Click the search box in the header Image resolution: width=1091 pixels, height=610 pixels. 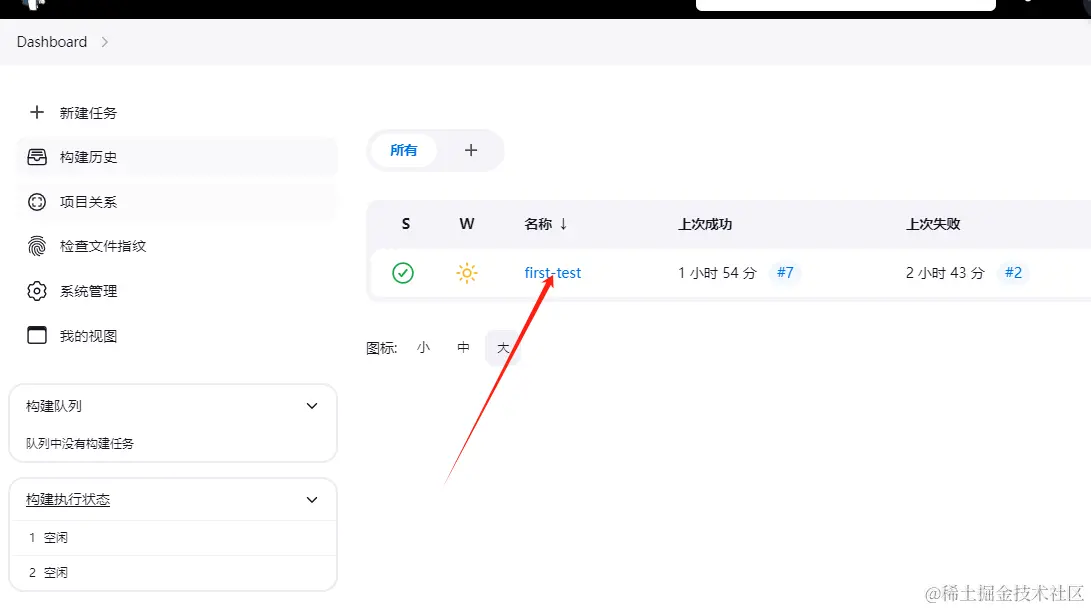click(845, 4)
